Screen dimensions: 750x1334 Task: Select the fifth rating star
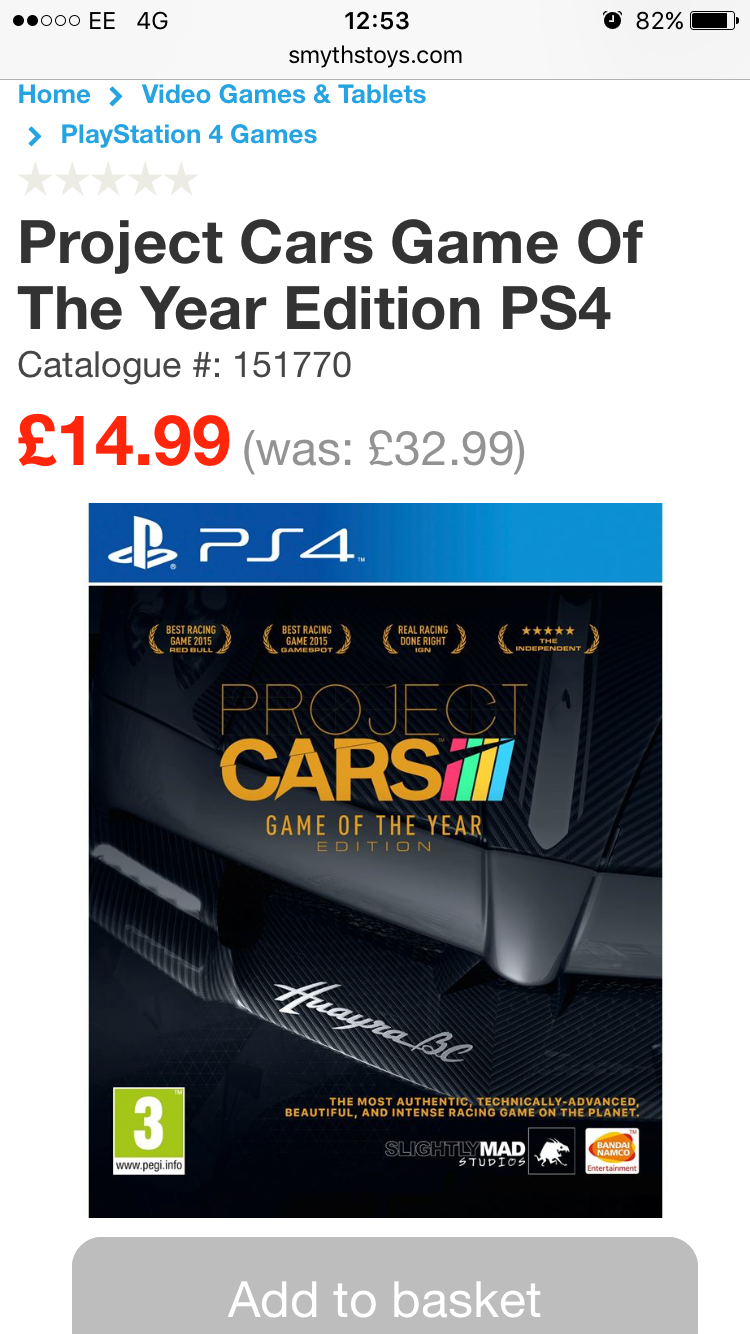pyautogui.click(x=180, y=180)
